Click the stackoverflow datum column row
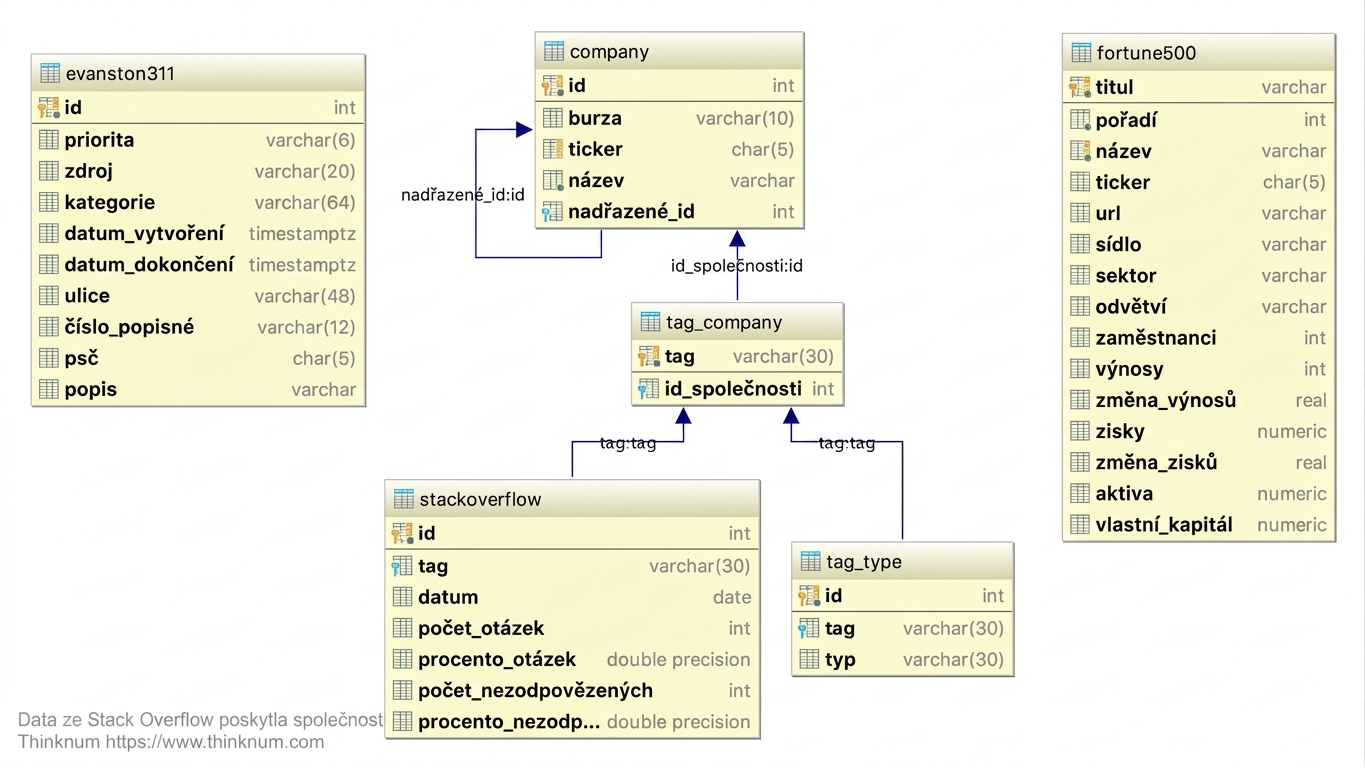 coord(572,597)
